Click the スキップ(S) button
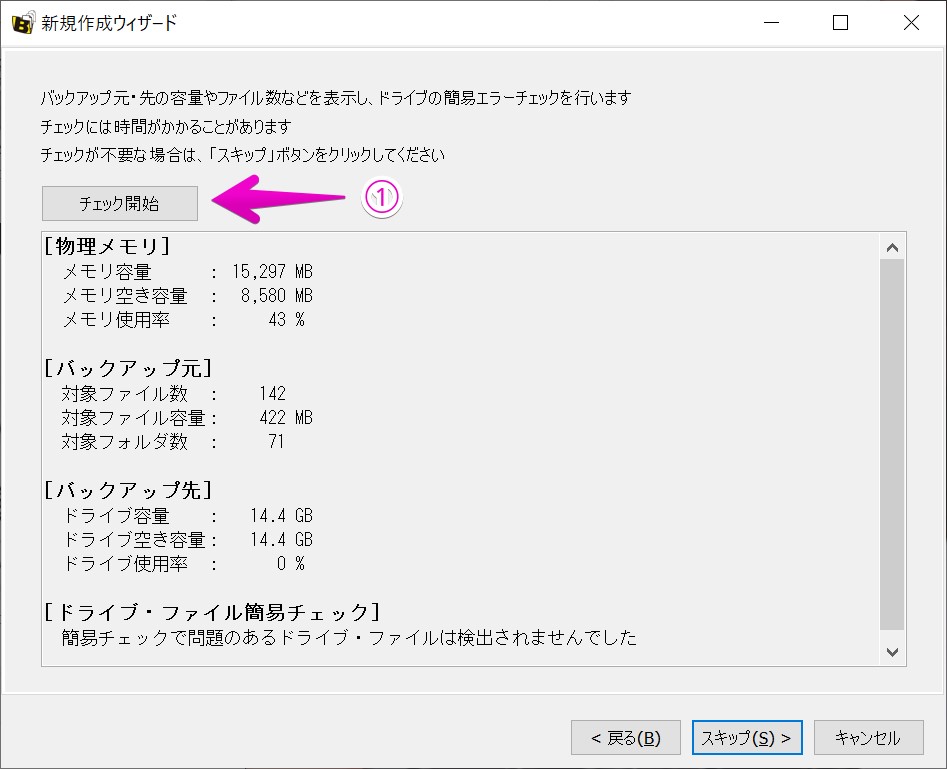This screenshot has width=947, height=769. 747,738
